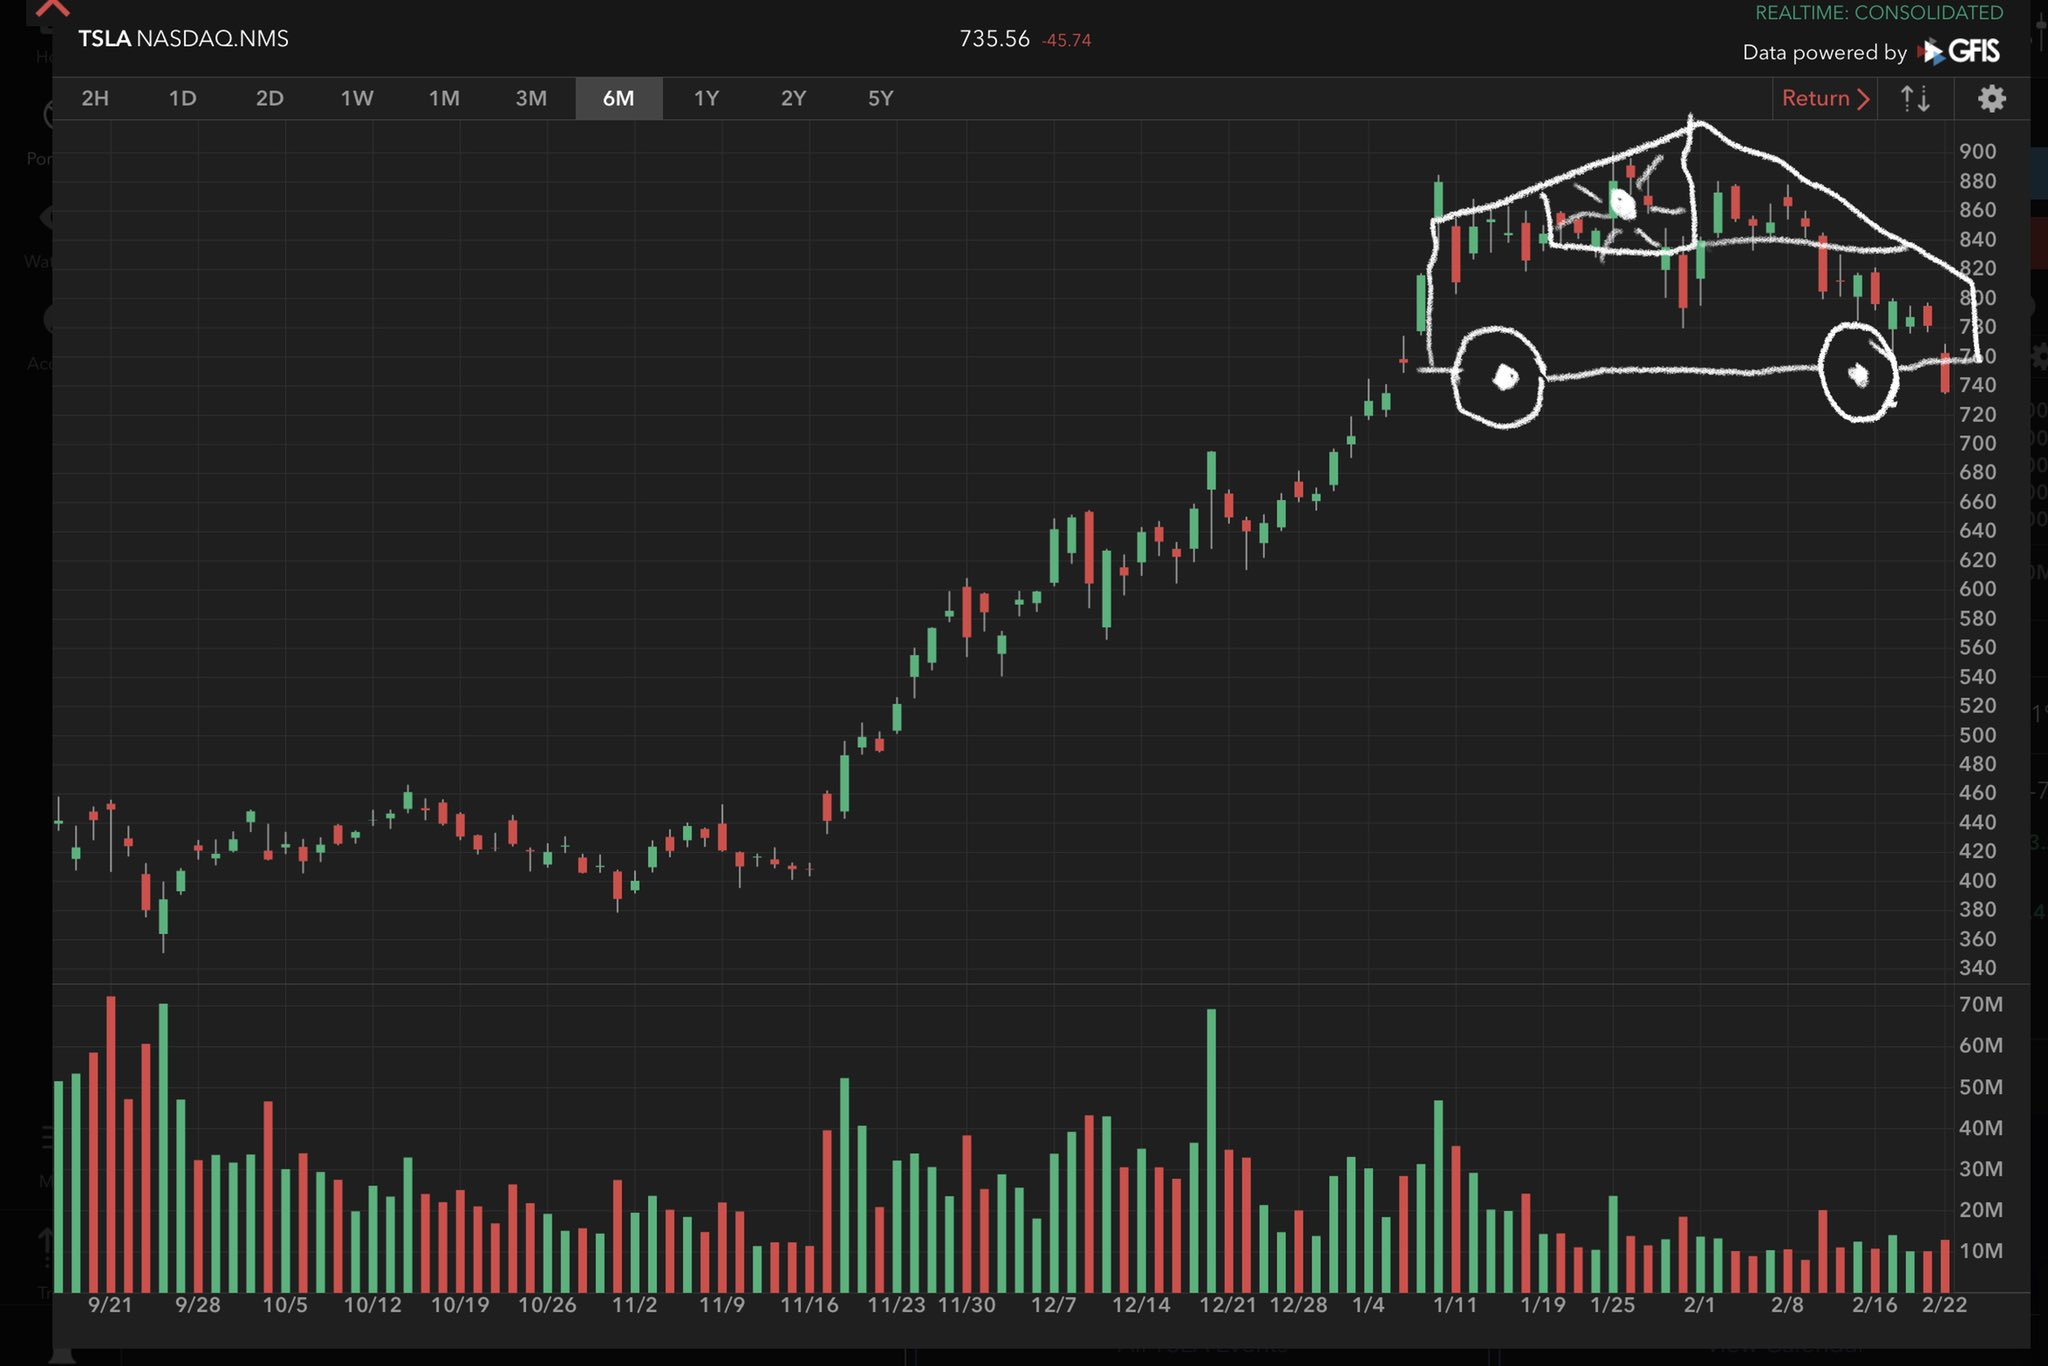2048x1366 pixels.
Task: Click the tallest green volume bar near 12/21
Action: [x=1211, y=1150]
